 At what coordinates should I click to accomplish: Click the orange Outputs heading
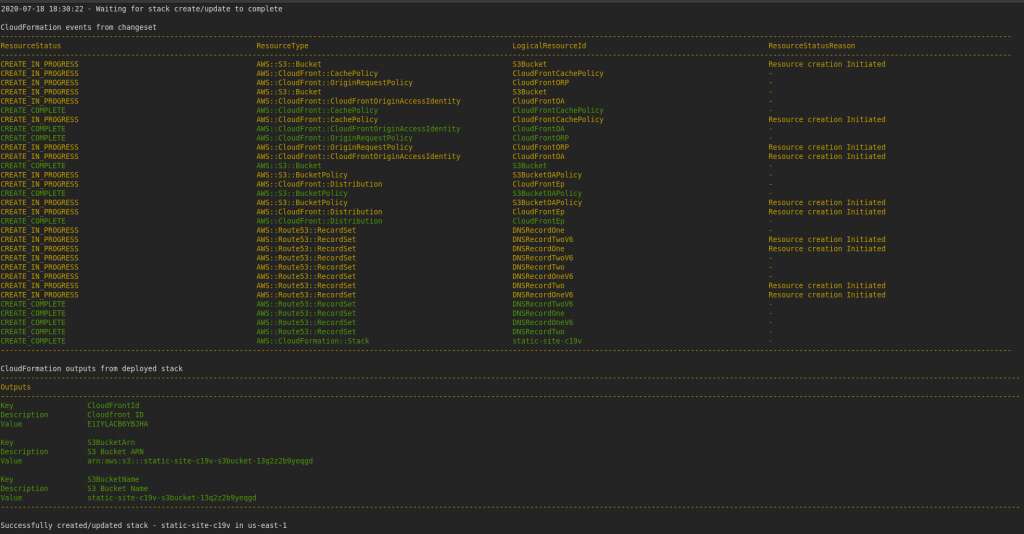tap(15, 387)
